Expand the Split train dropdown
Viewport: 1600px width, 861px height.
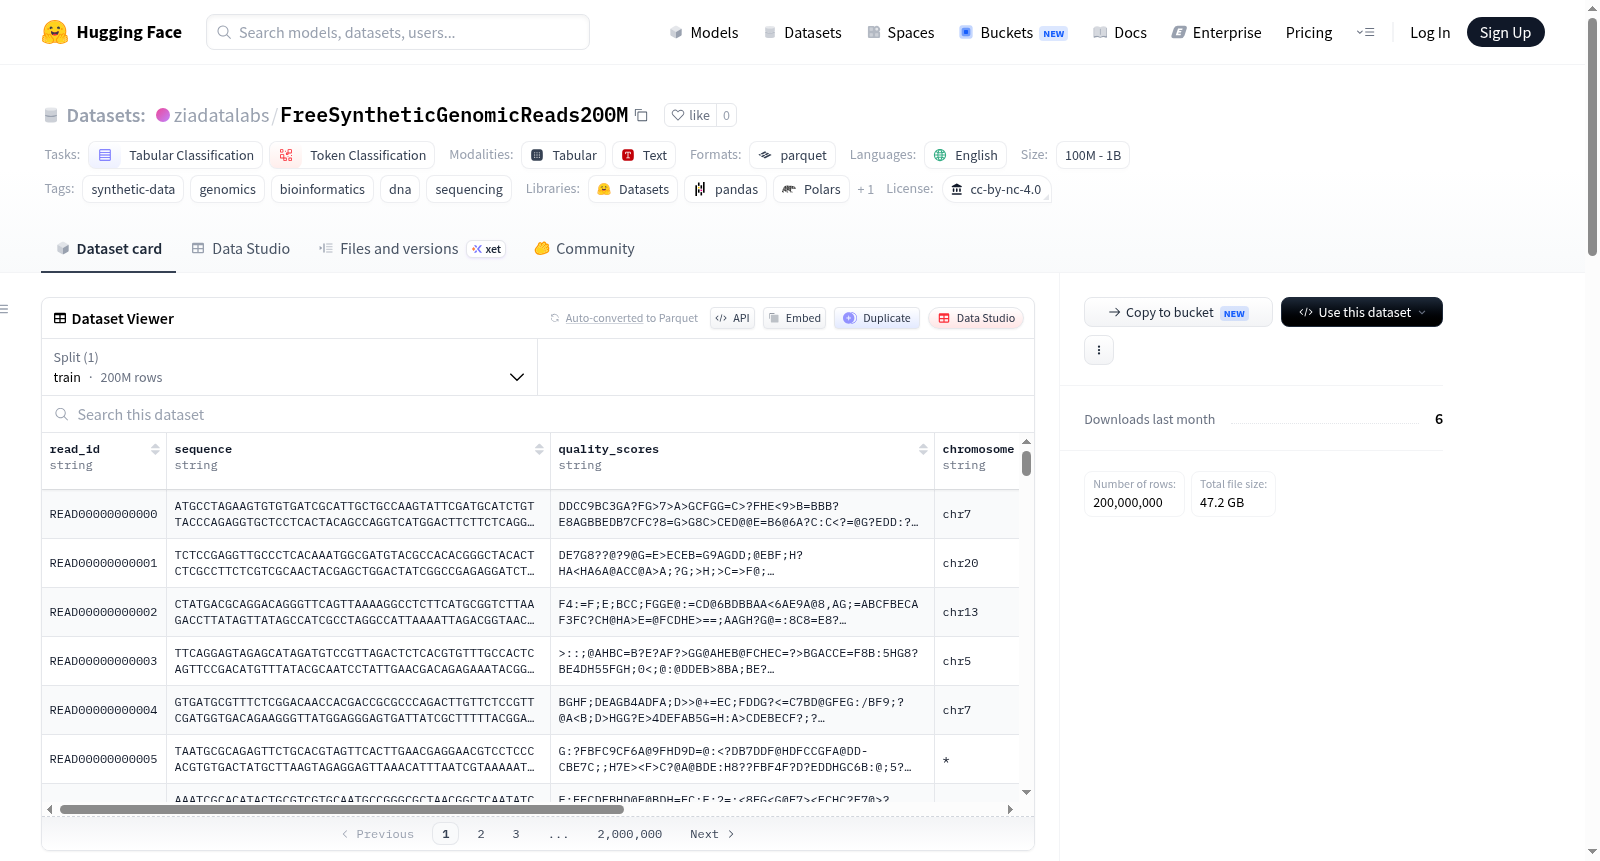(x=289, y=367)
